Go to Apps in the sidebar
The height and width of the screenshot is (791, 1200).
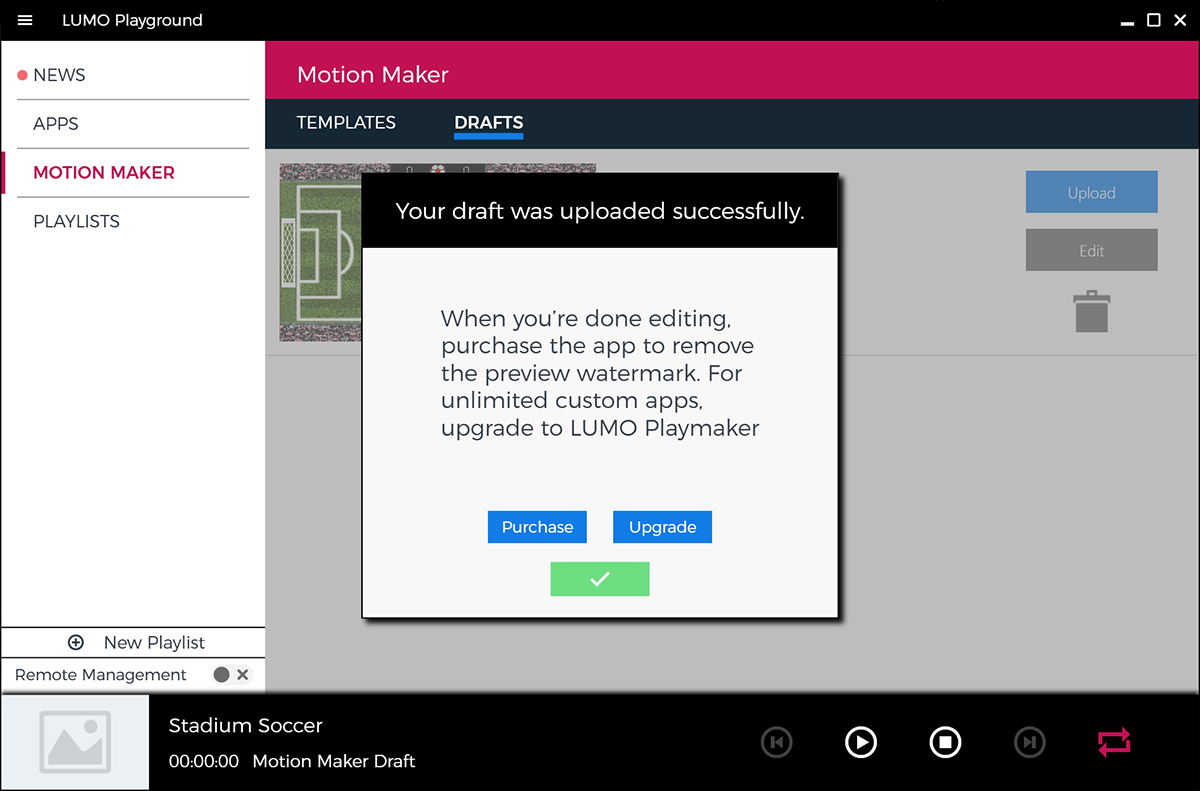pyautogui.click(x=56, y=124)
